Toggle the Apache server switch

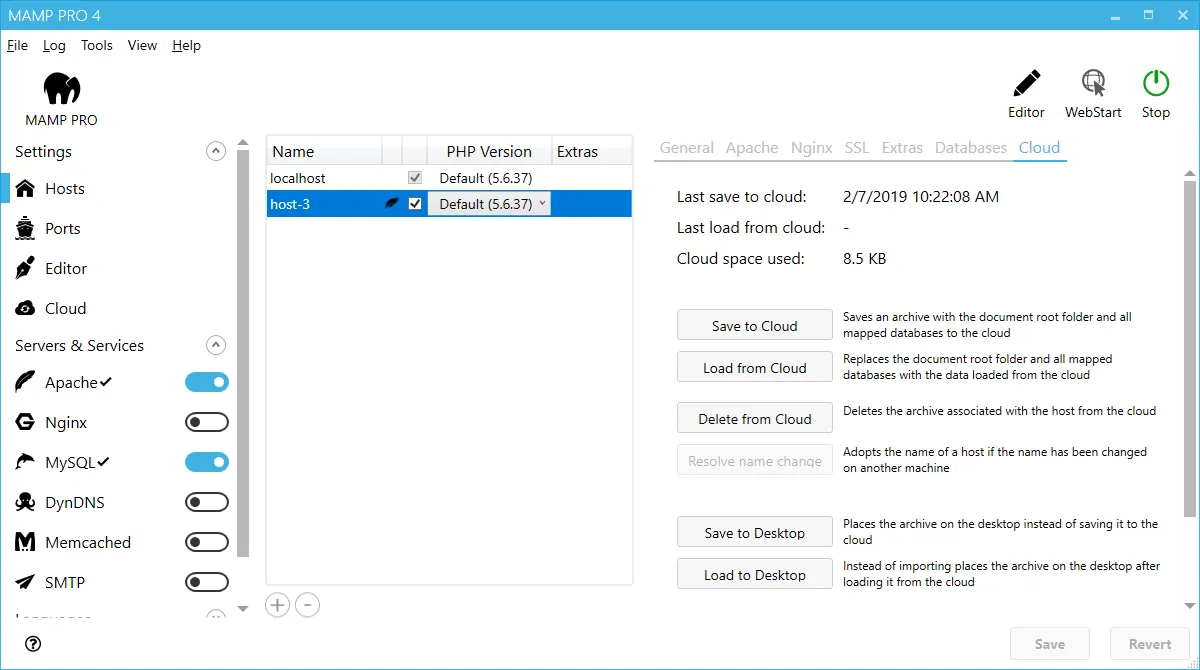click(207, 382)
